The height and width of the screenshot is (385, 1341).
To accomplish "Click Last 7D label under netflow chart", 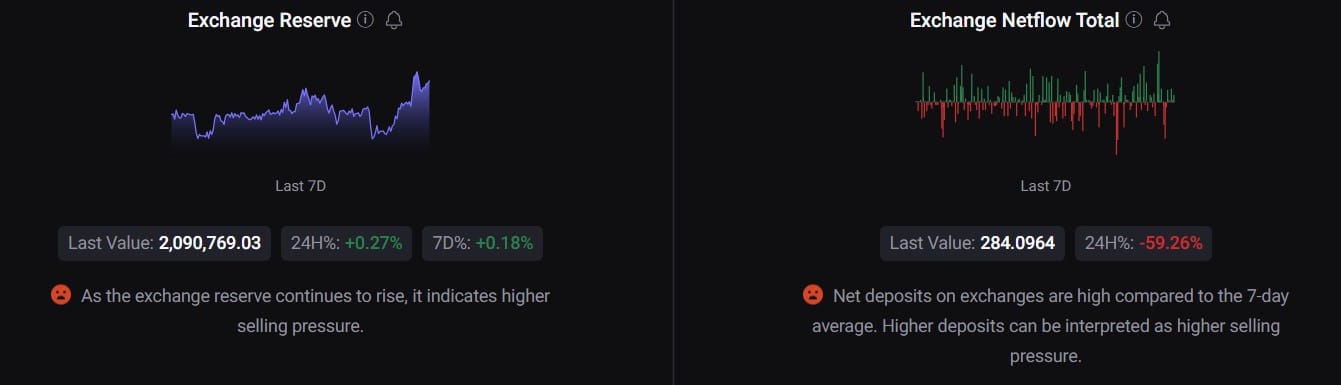I will (1045, 186).
